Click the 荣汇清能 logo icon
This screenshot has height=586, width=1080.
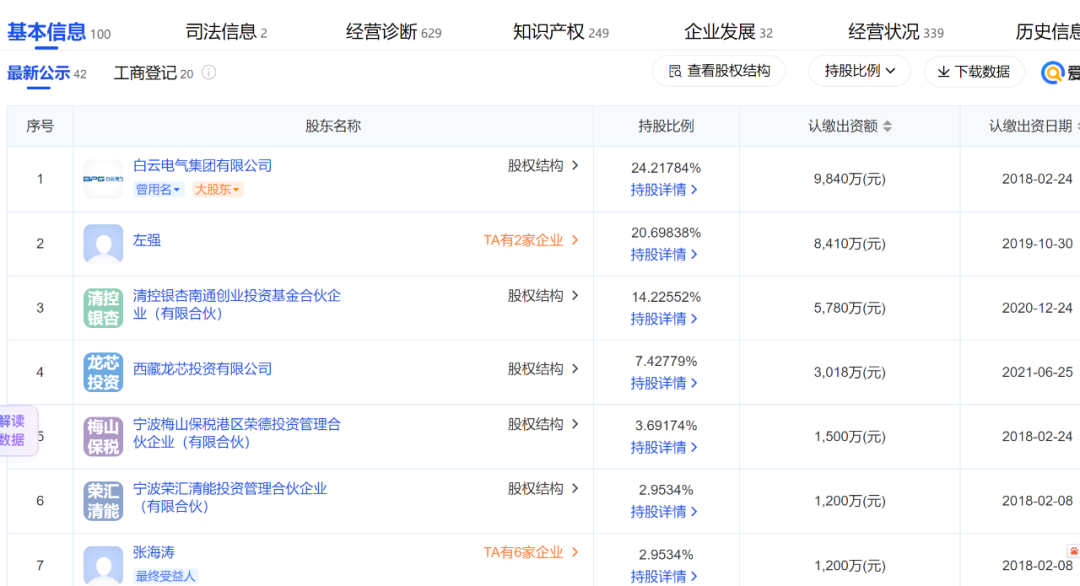103,501
